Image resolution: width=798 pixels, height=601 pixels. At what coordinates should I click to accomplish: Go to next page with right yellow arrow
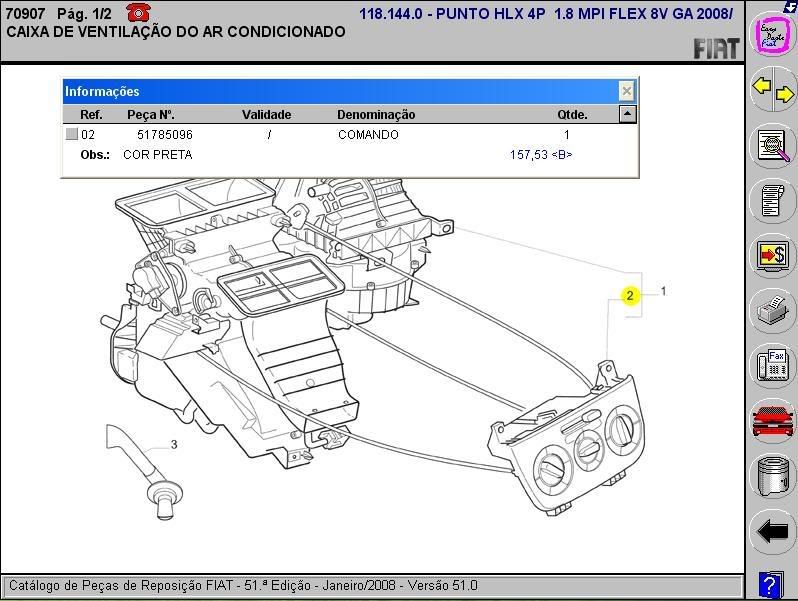[x=784, y=94]
